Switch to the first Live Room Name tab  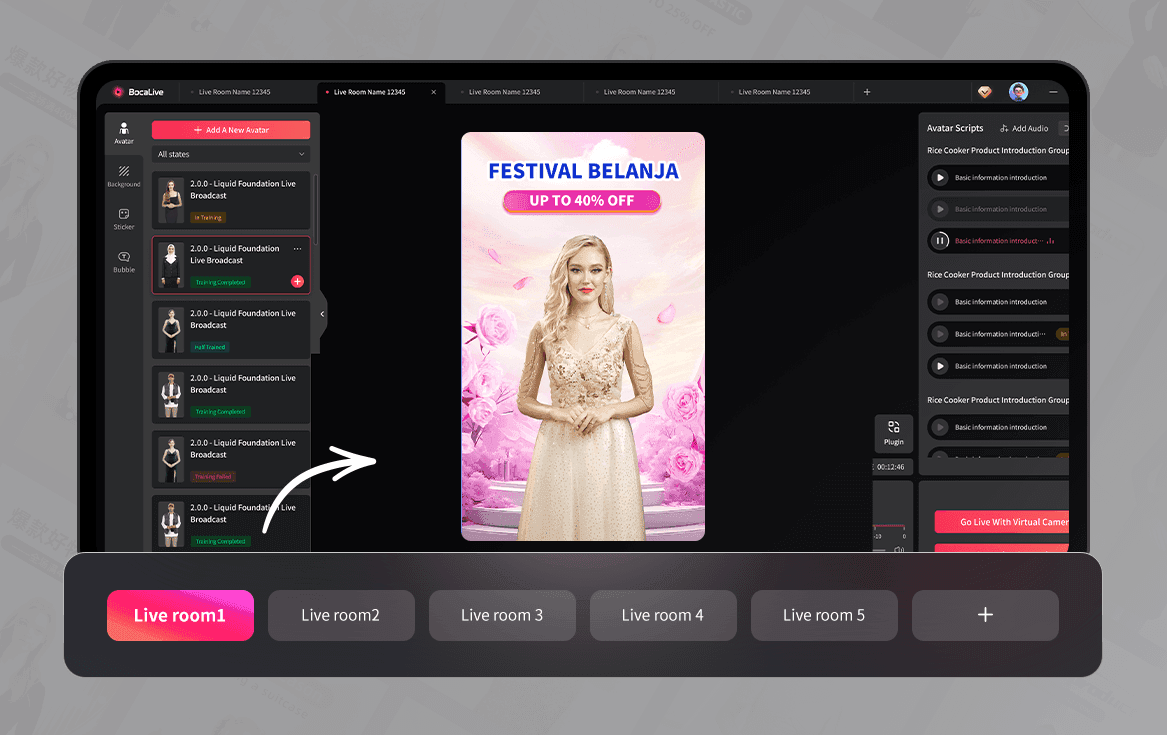coord(234,92)
